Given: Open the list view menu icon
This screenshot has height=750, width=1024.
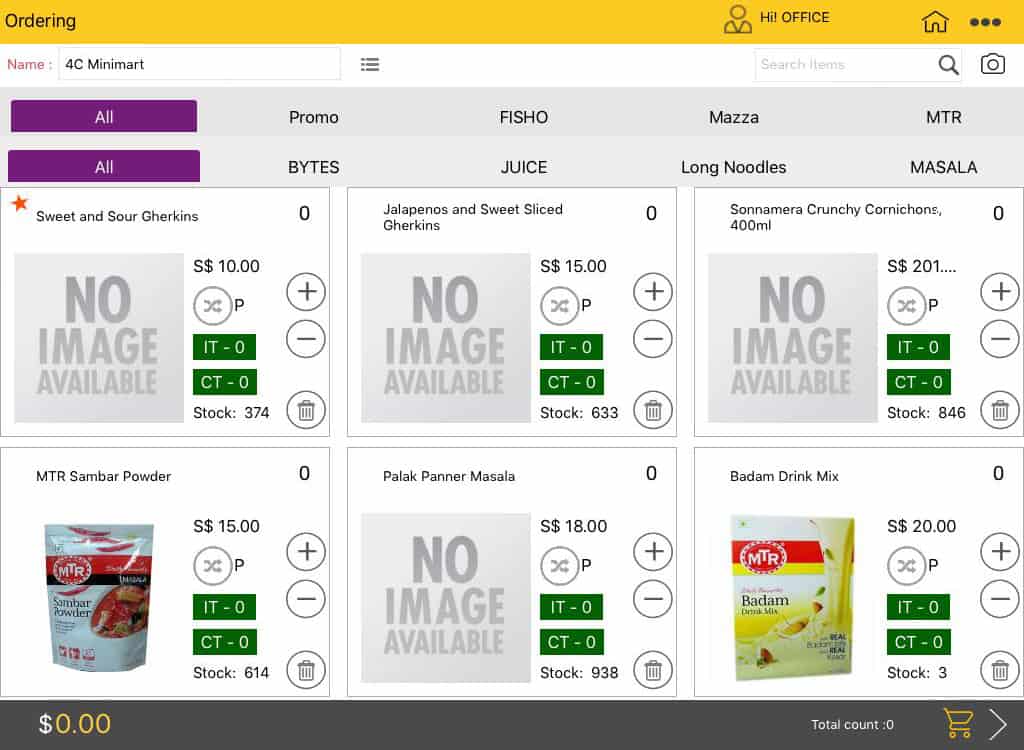Looking at the screenshot, I should [x=370, y=64].
